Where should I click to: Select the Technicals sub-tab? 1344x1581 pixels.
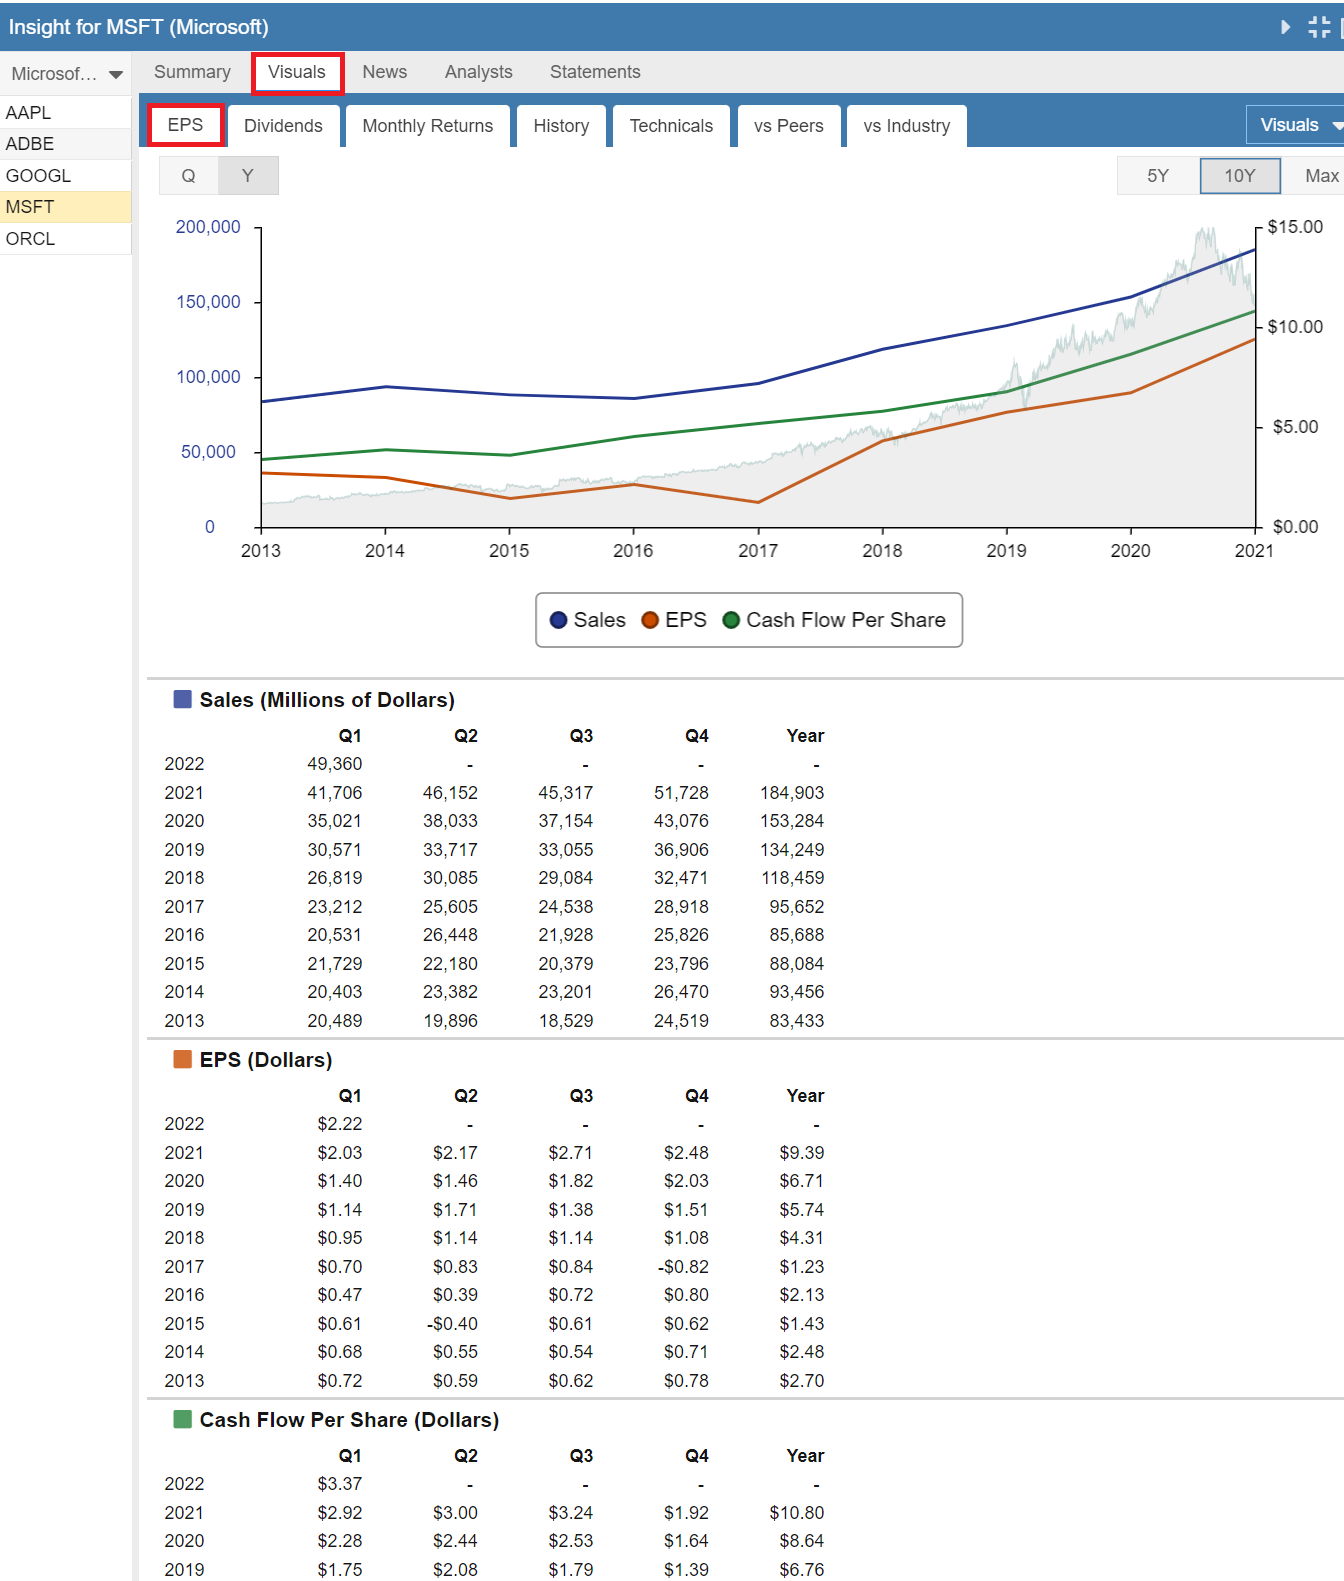pos(671,126)
